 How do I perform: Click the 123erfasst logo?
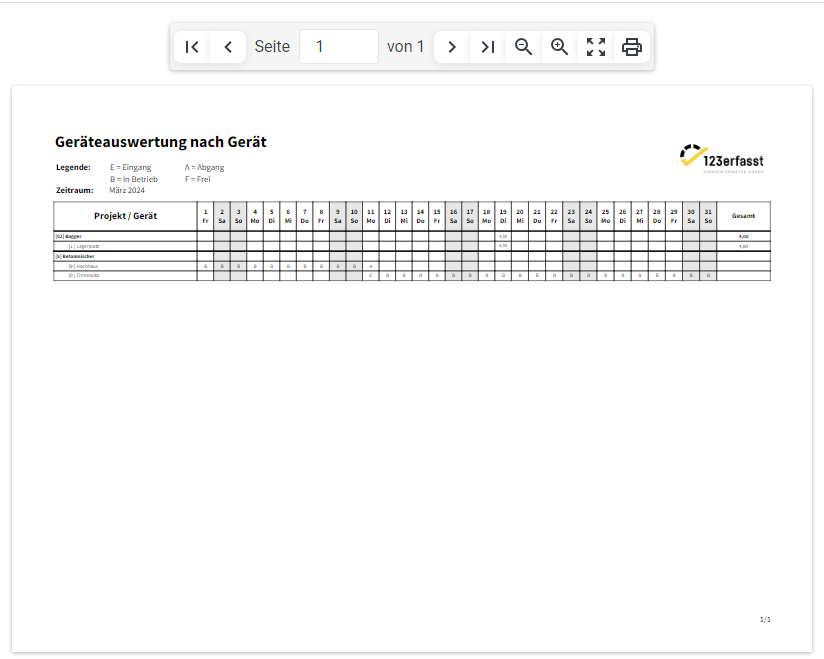click(x=722, y=159)
